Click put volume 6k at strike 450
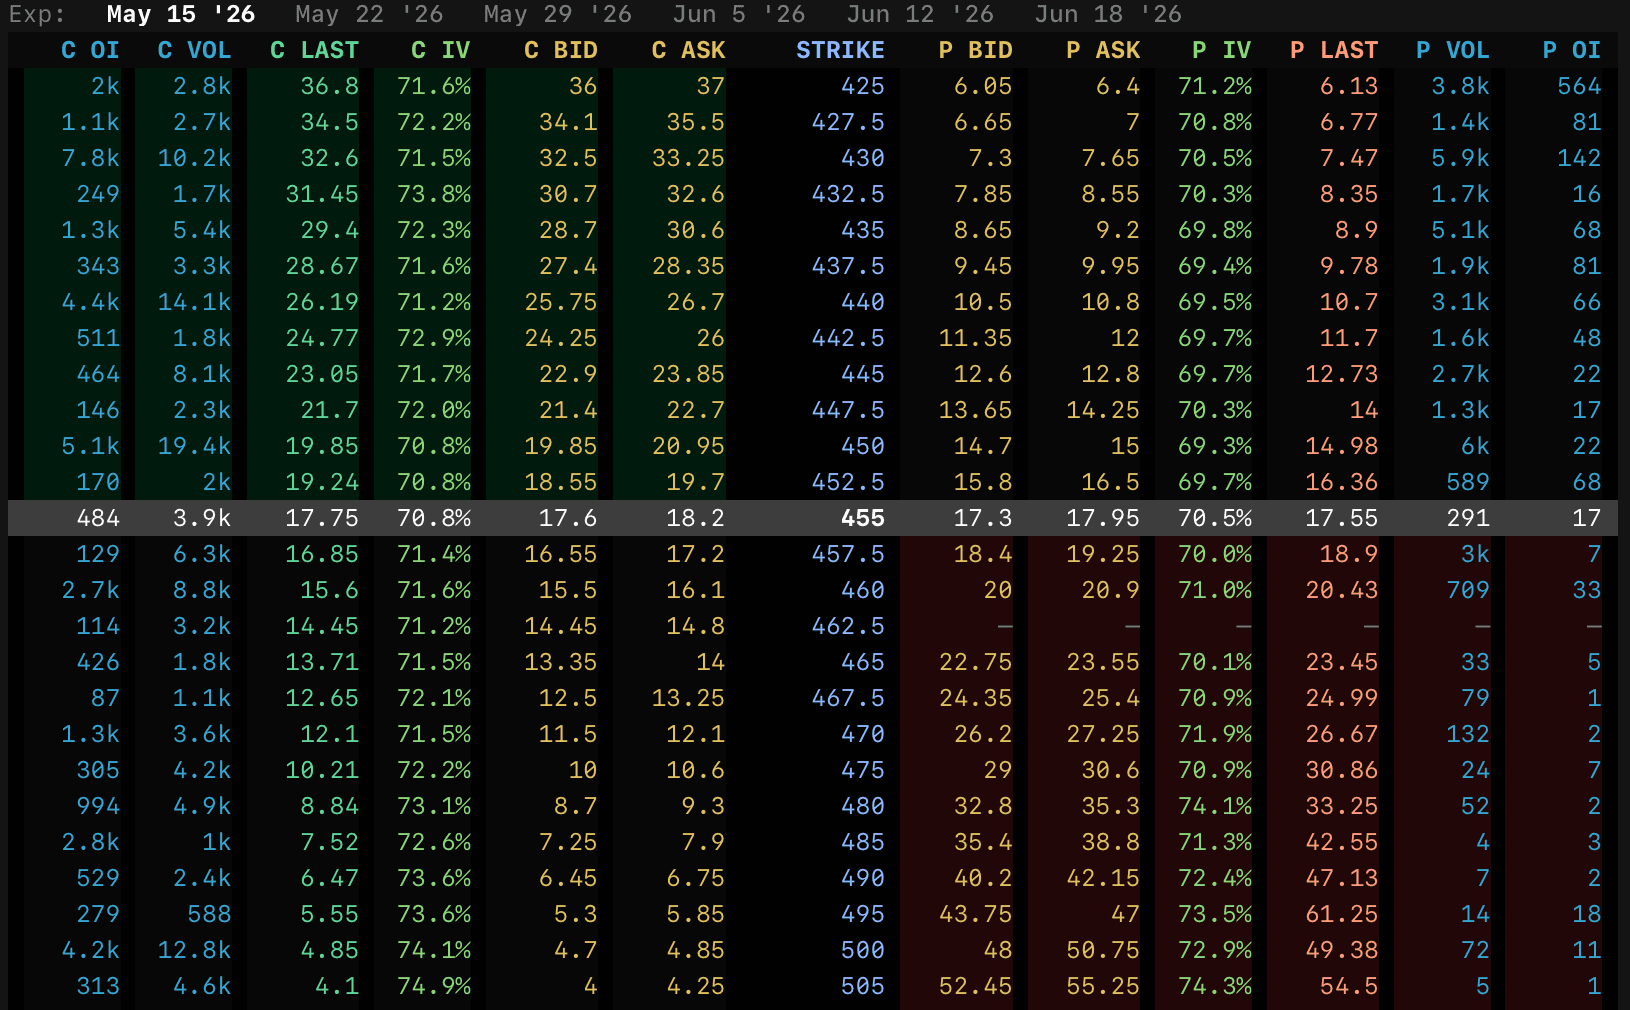Screen dimensions: 1630x1010 [x=1475, y=446]
